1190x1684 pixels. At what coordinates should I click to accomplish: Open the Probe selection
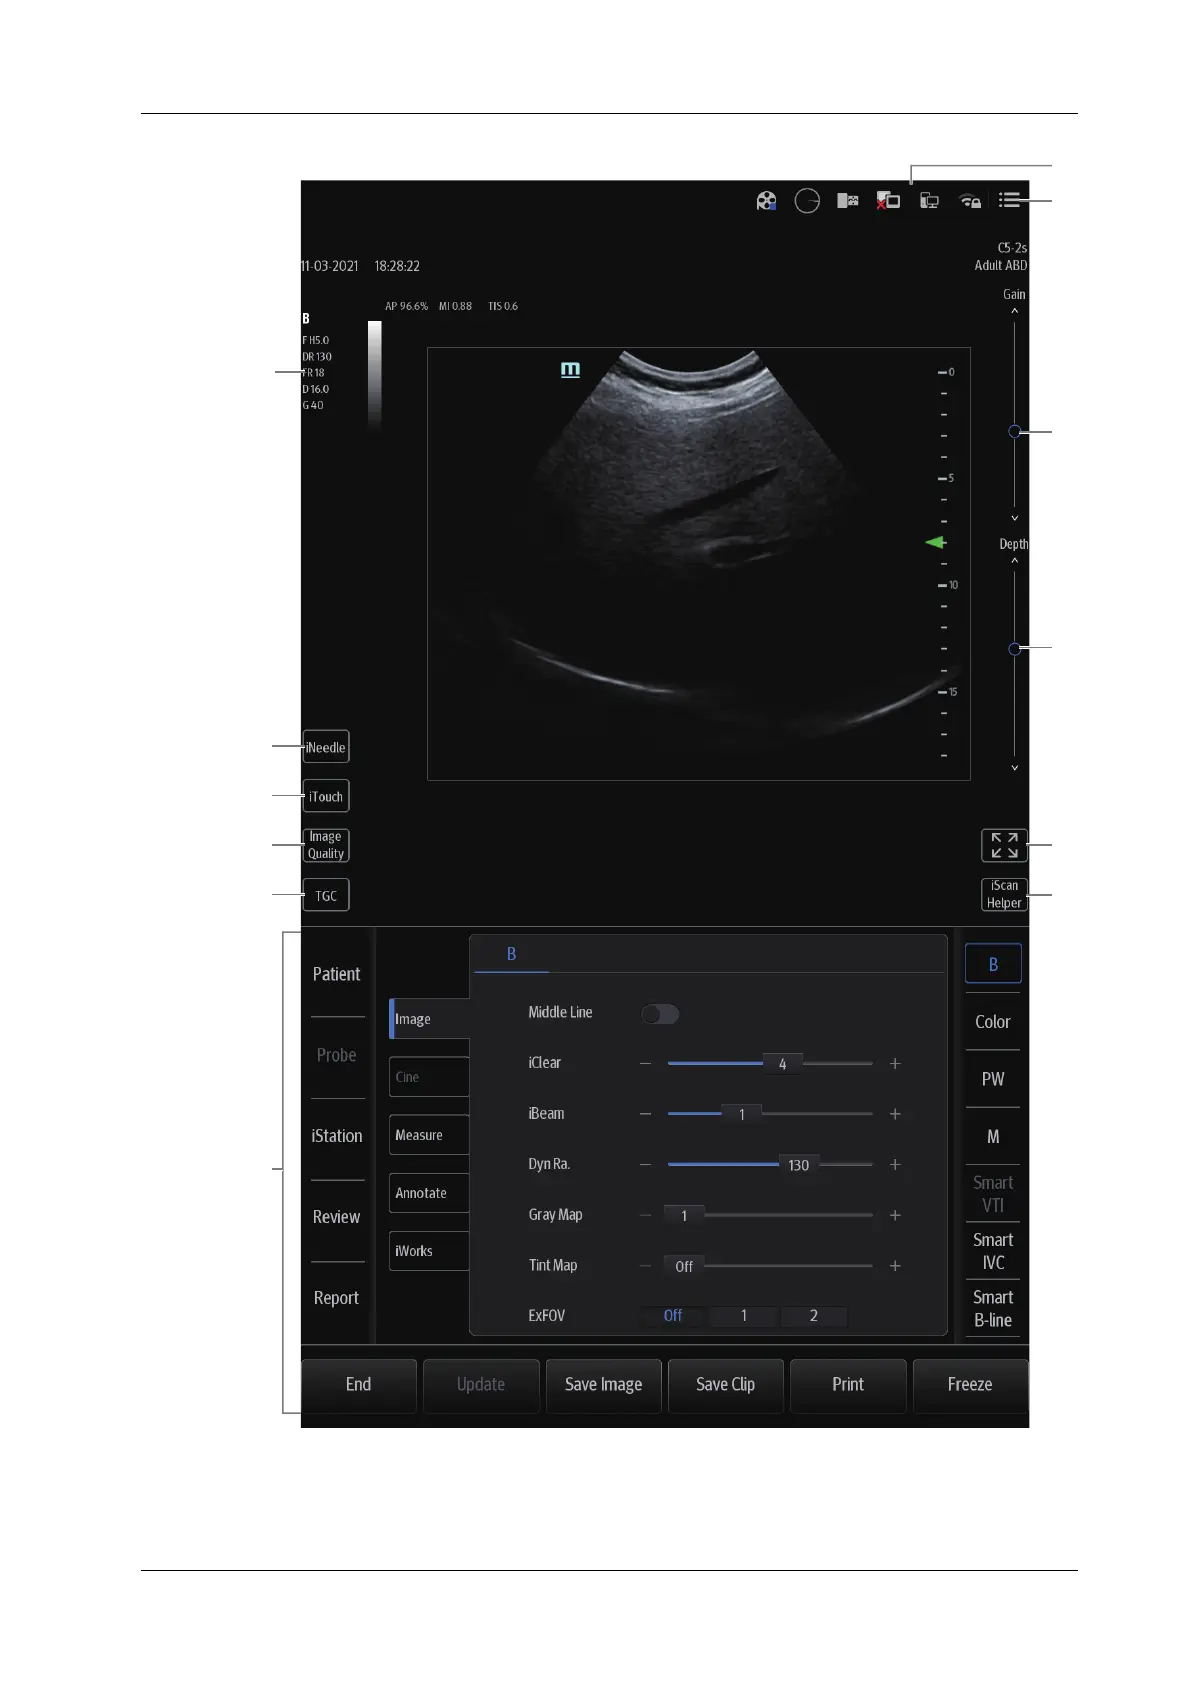coord(337,1055)
